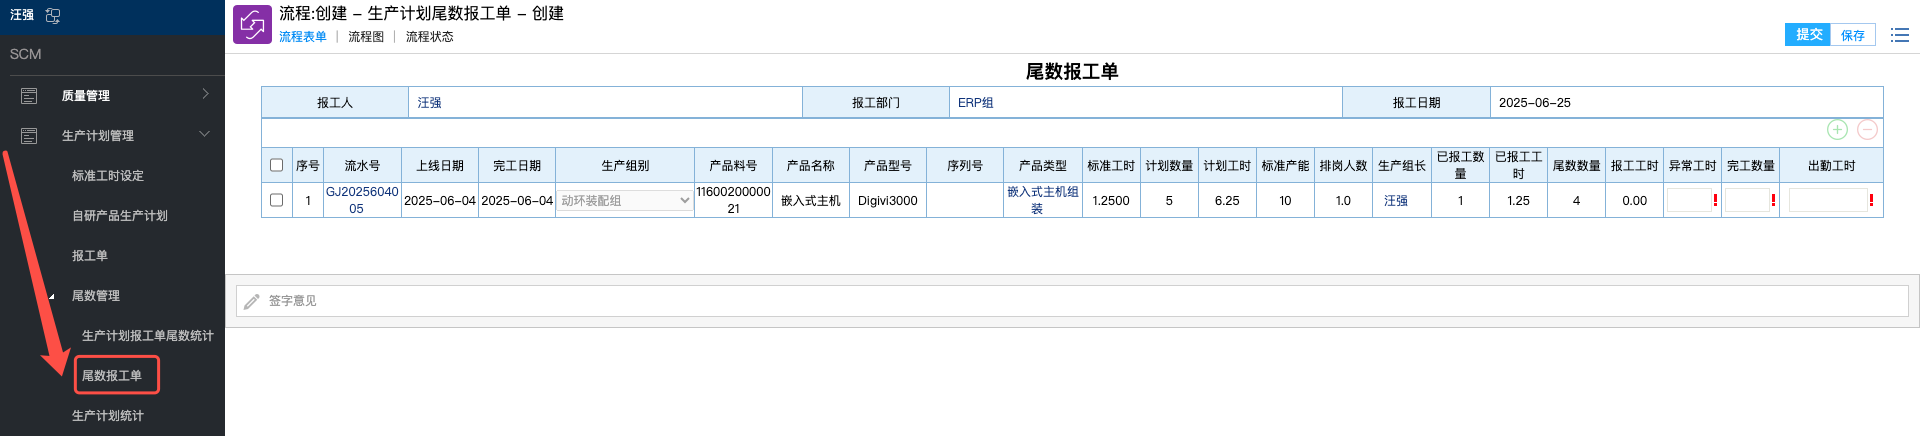Screen dimensions: 1920x436
Task: Remove row with the red minus icon
Action: (x=1867, y=130)
